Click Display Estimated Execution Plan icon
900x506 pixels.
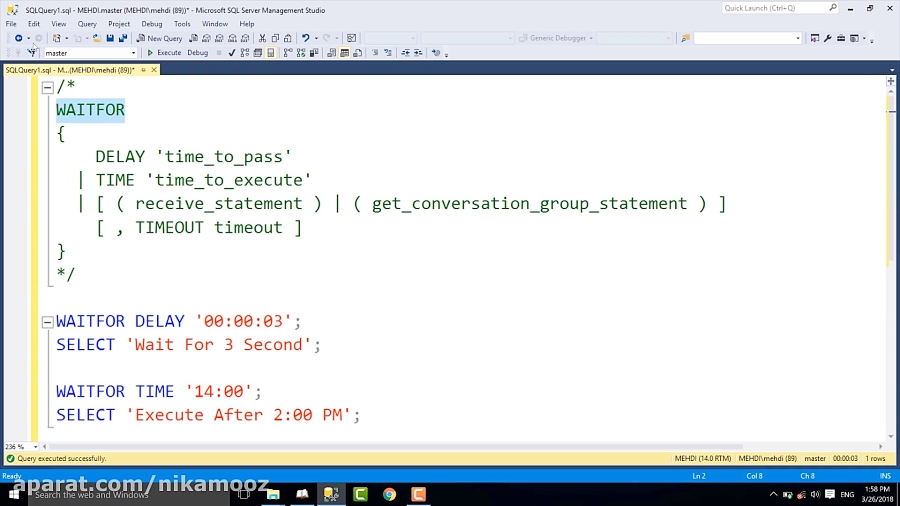point(245,53)
